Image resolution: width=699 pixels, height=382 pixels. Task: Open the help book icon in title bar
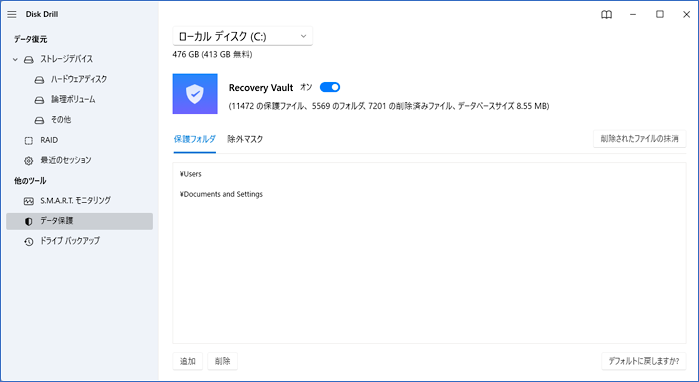click(x=606, y=15)
